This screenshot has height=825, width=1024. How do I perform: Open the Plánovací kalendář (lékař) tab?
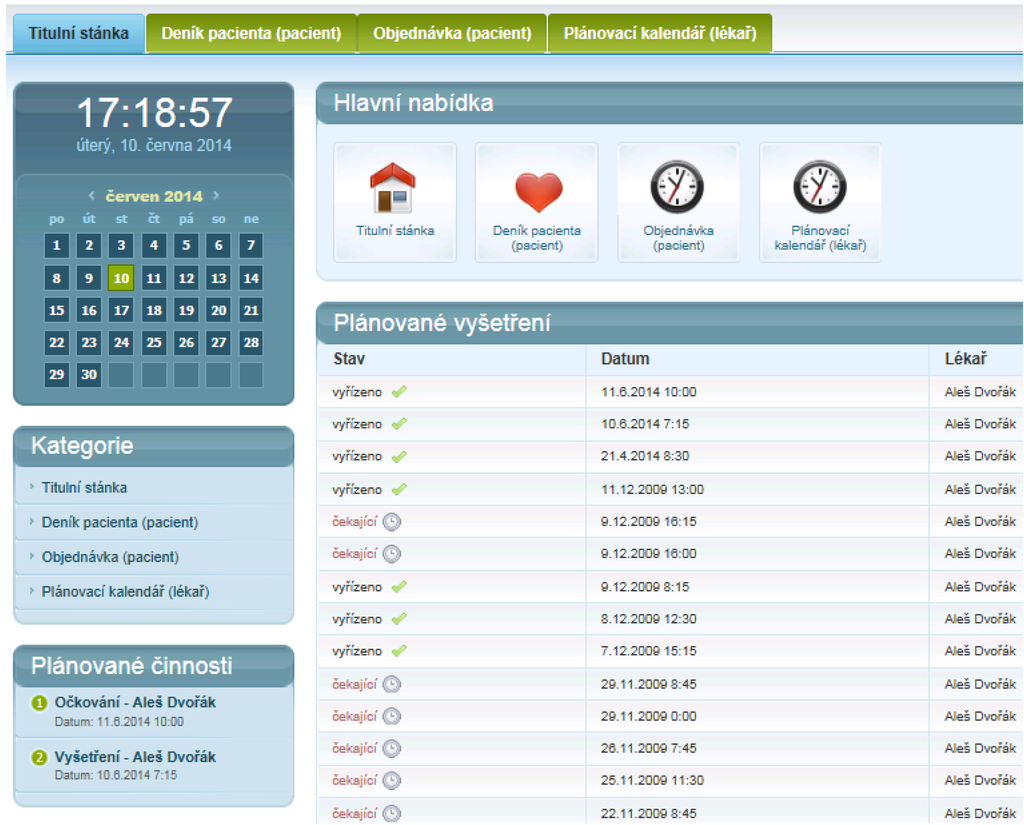[659, 33]
